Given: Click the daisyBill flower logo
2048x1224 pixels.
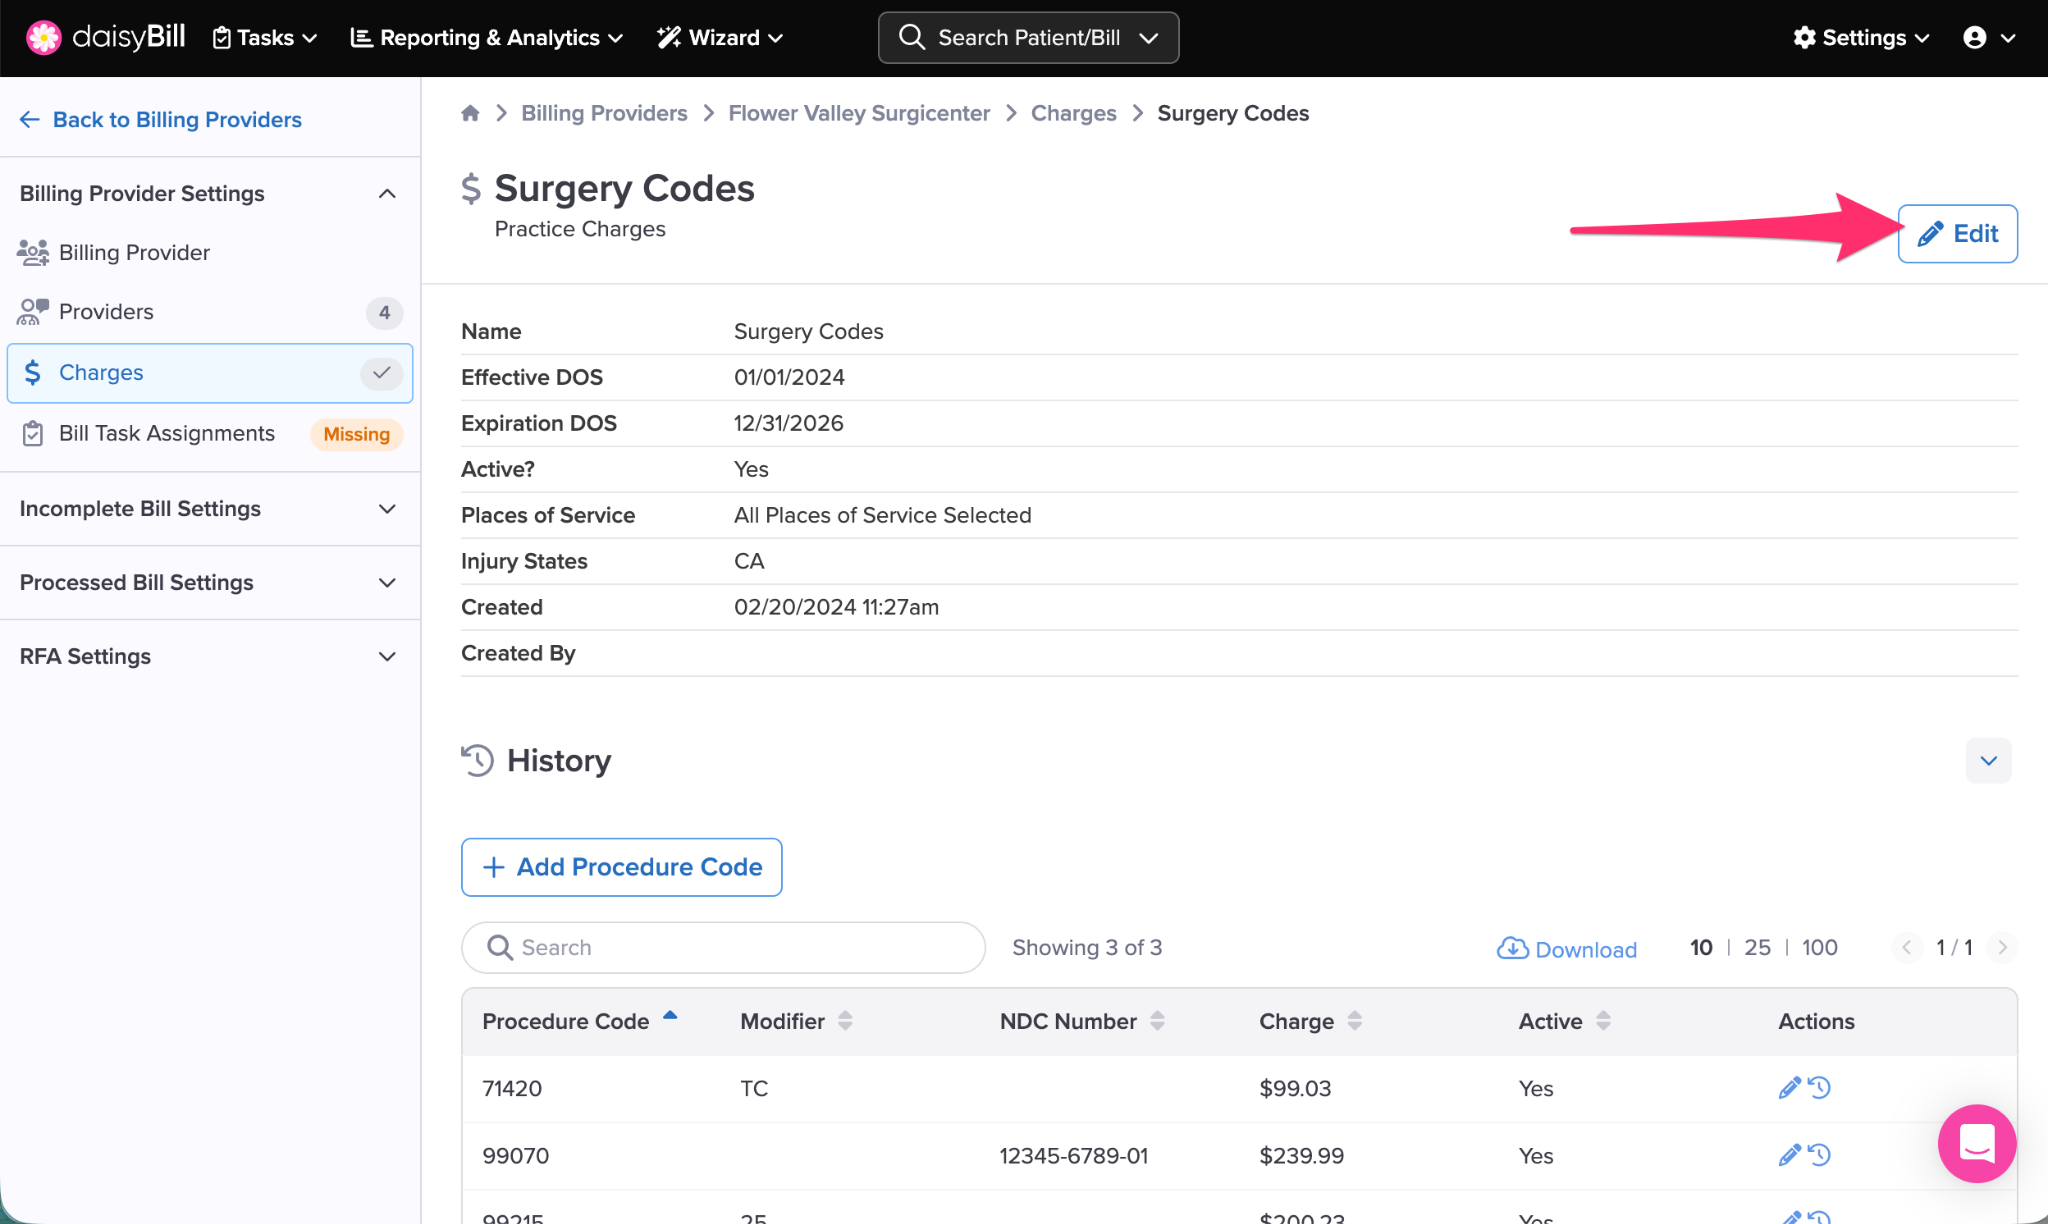Looking at the screenshot, I should (43, 38).
